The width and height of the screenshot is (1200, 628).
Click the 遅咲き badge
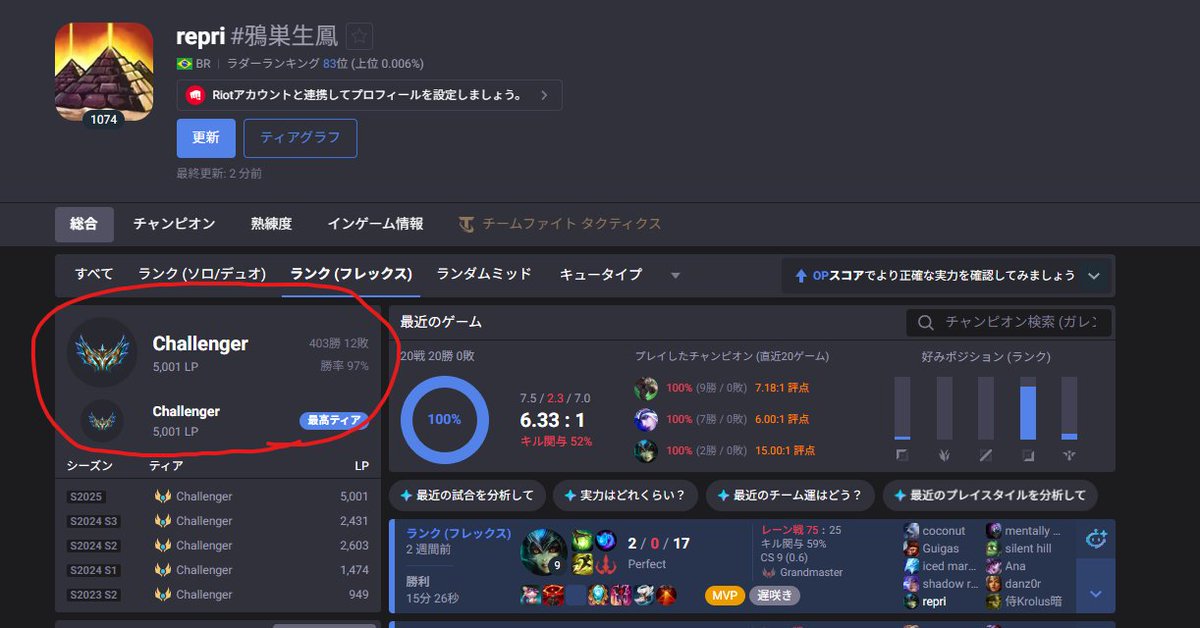click(774, 596)
